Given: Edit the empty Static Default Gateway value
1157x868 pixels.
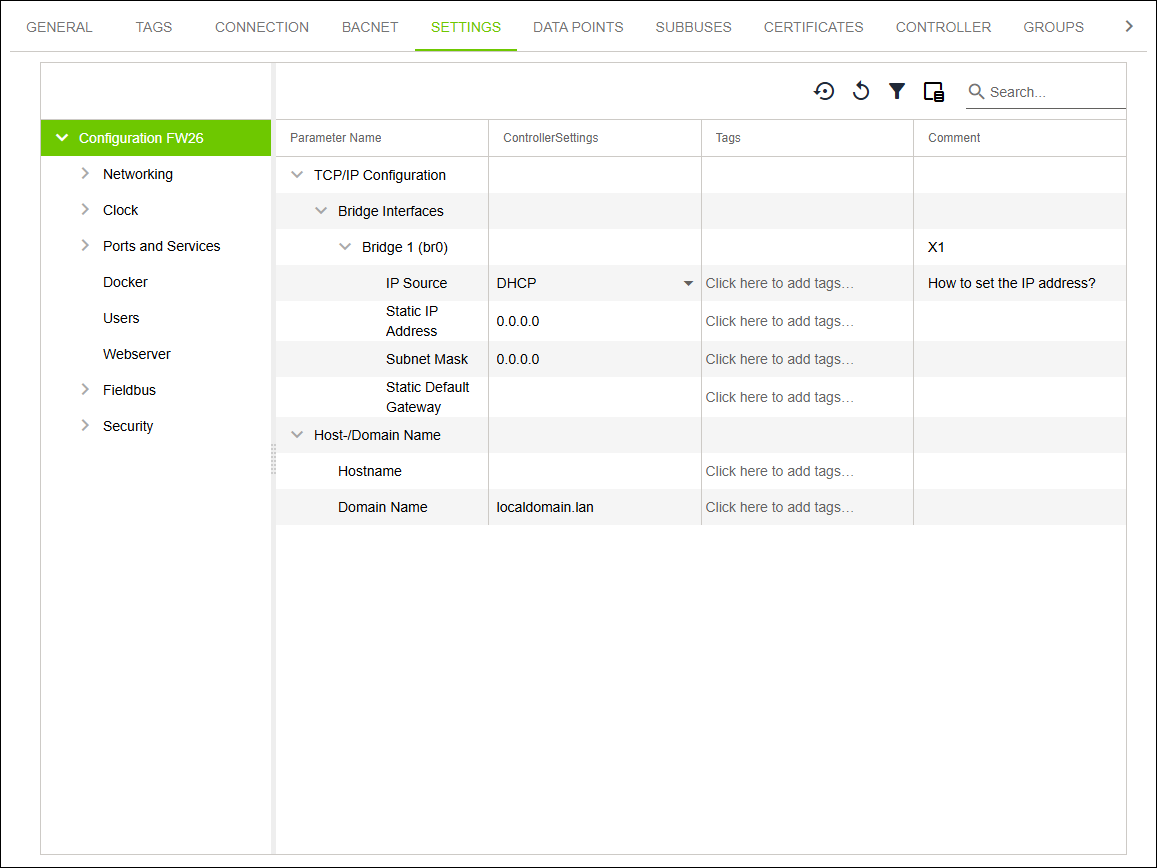Looking at the screenshot, I should click(x=595, y=397).
